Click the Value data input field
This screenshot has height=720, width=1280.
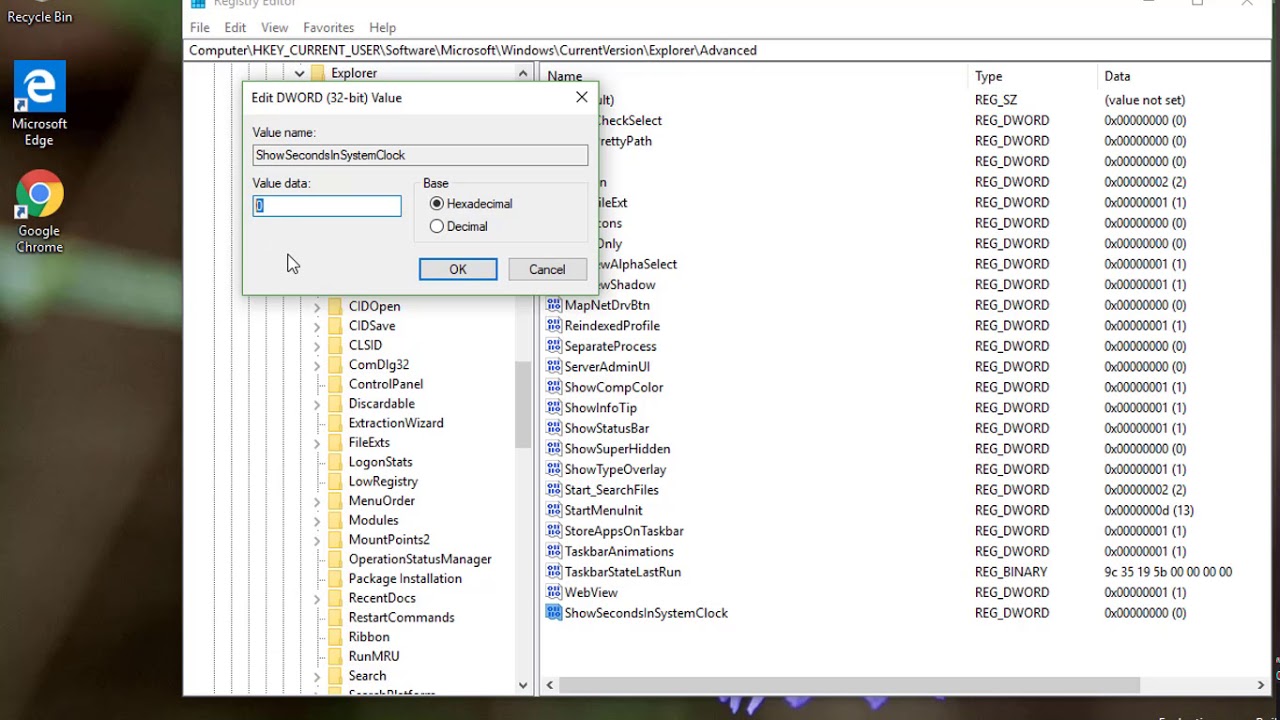pos(327,205)
